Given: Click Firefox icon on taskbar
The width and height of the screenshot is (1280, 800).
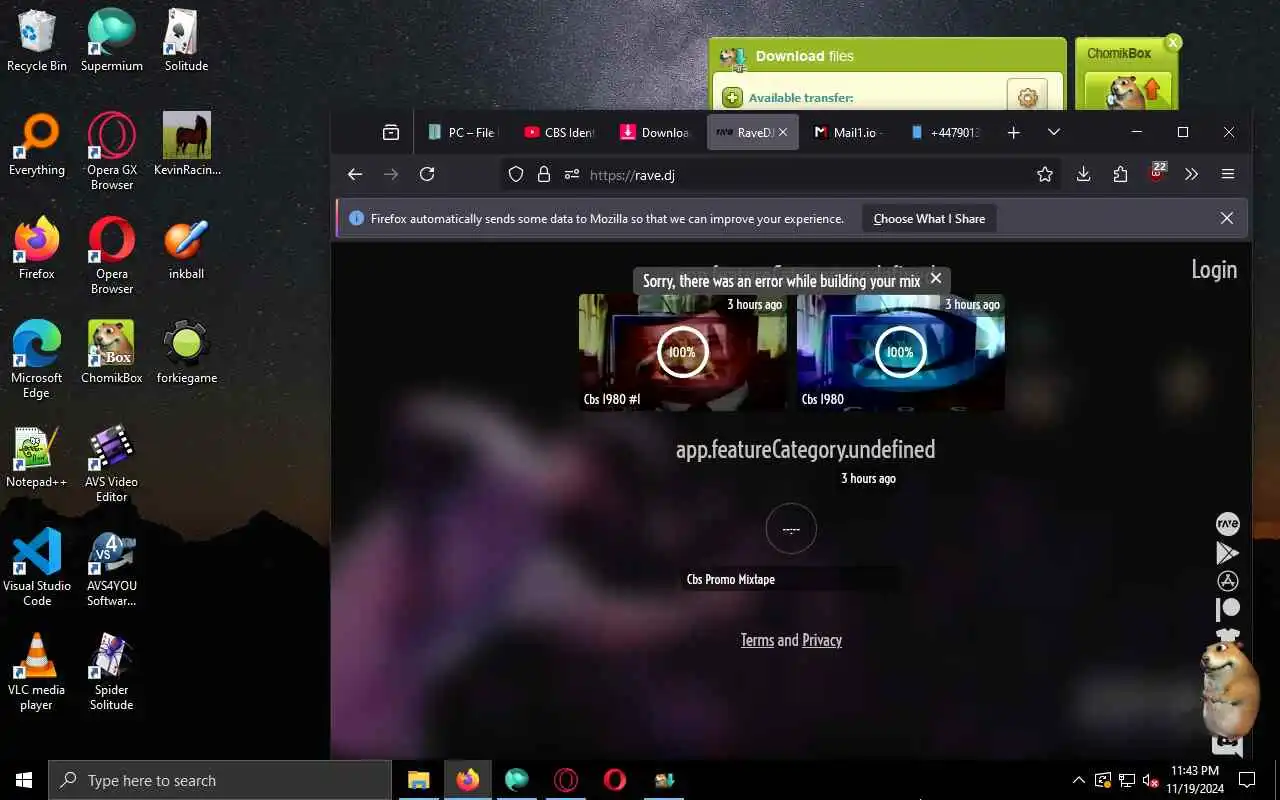Looking at the screenshot, I should coord(467,780).
